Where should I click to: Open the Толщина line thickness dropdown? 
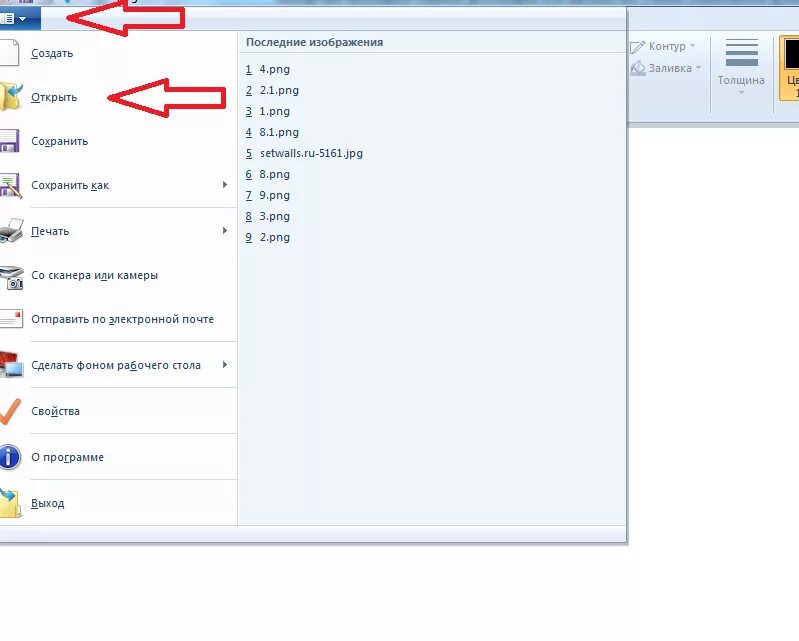741,66
